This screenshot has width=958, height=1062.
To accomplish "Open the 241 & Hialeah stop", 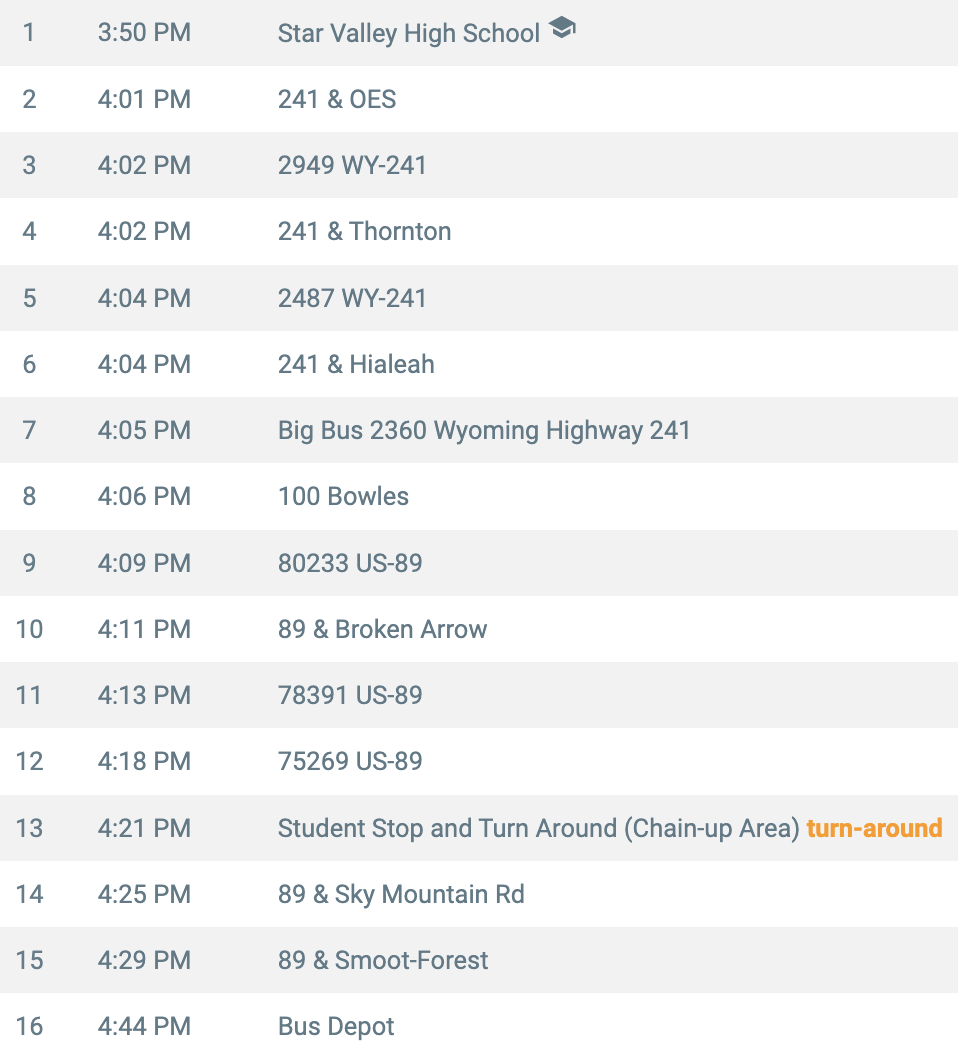I will (356, 364).
